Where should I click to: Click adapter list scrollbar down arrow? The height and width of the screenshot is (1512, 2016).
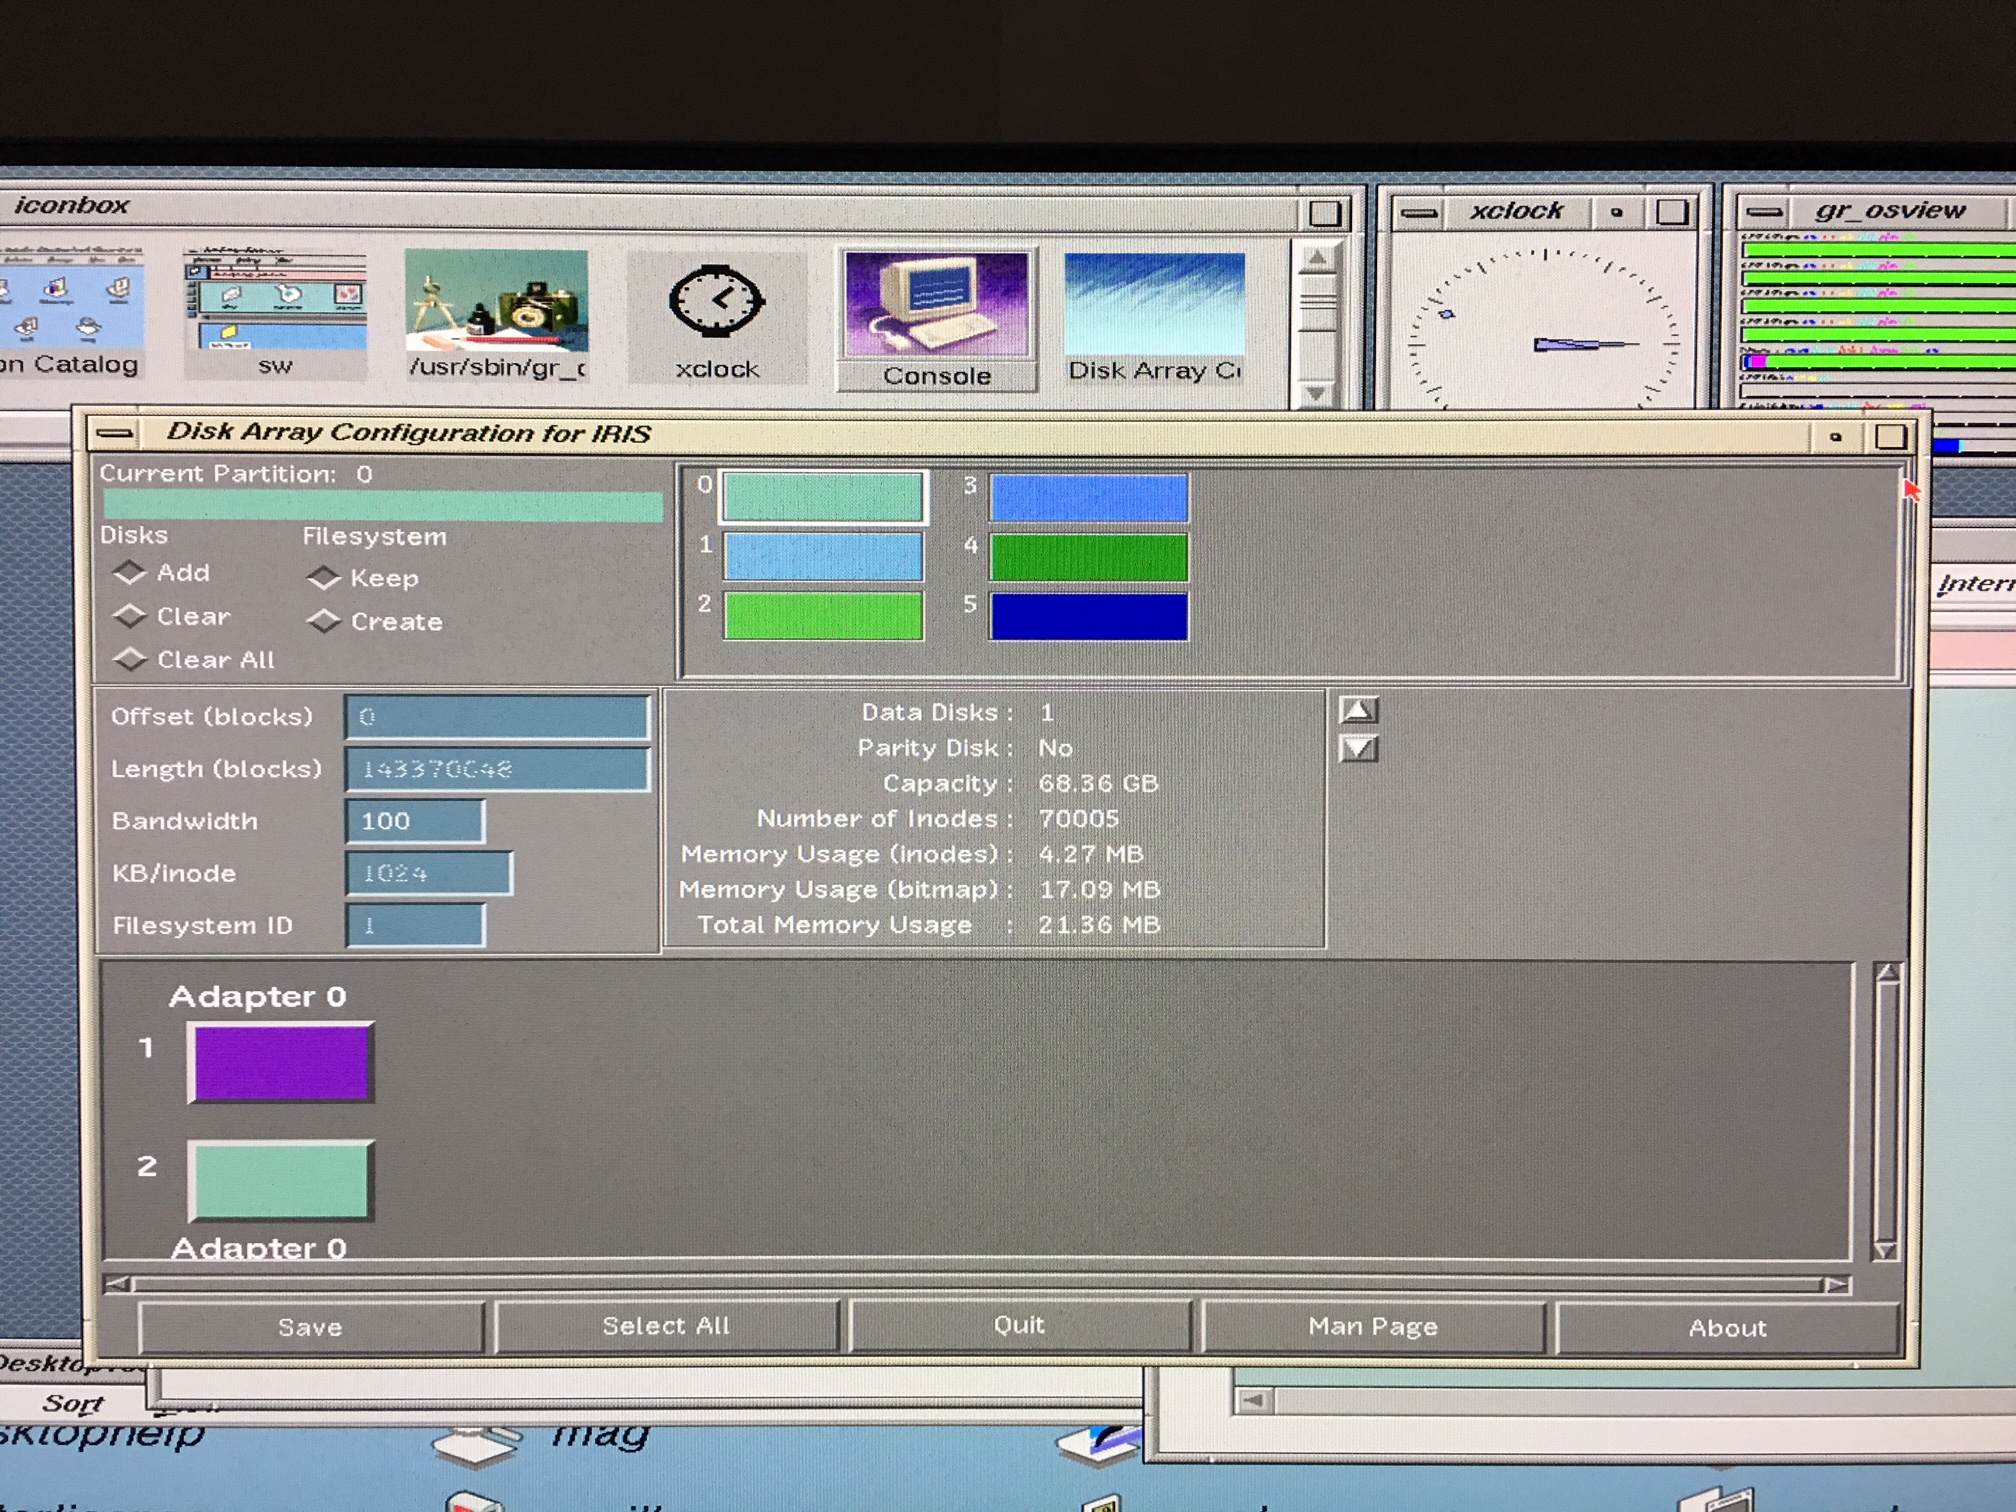point(1885,1250)
